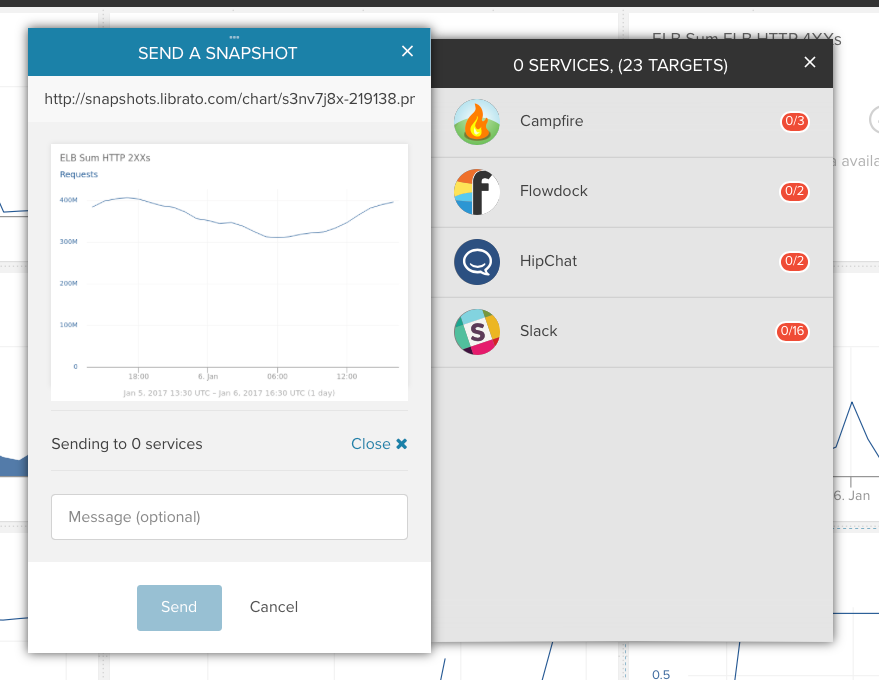Close the Send a Snapshot dialog
879x680 pixels.
(x=407, y=52)
